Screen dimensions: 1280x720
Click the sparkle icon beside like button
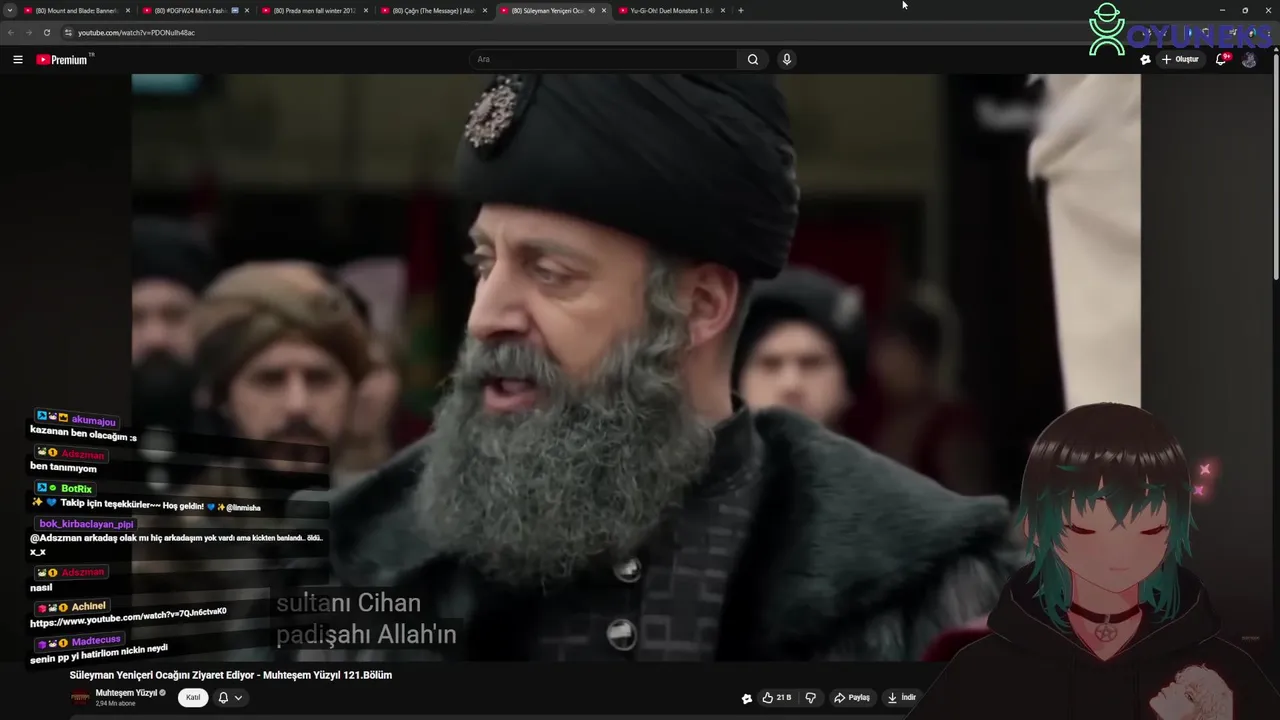pos(746,698)
